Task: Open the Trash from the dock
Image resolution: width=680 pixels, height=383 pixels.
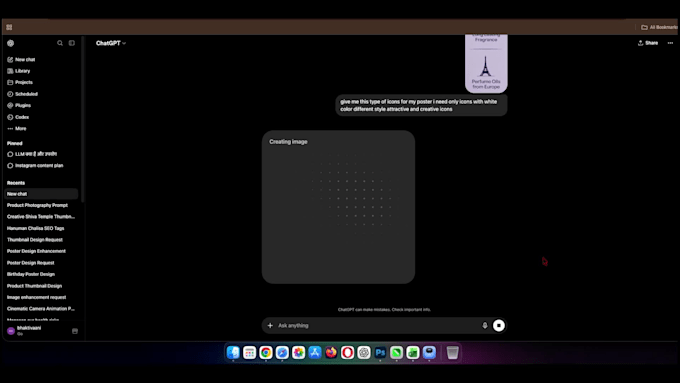Action: (x=452, y=352)
